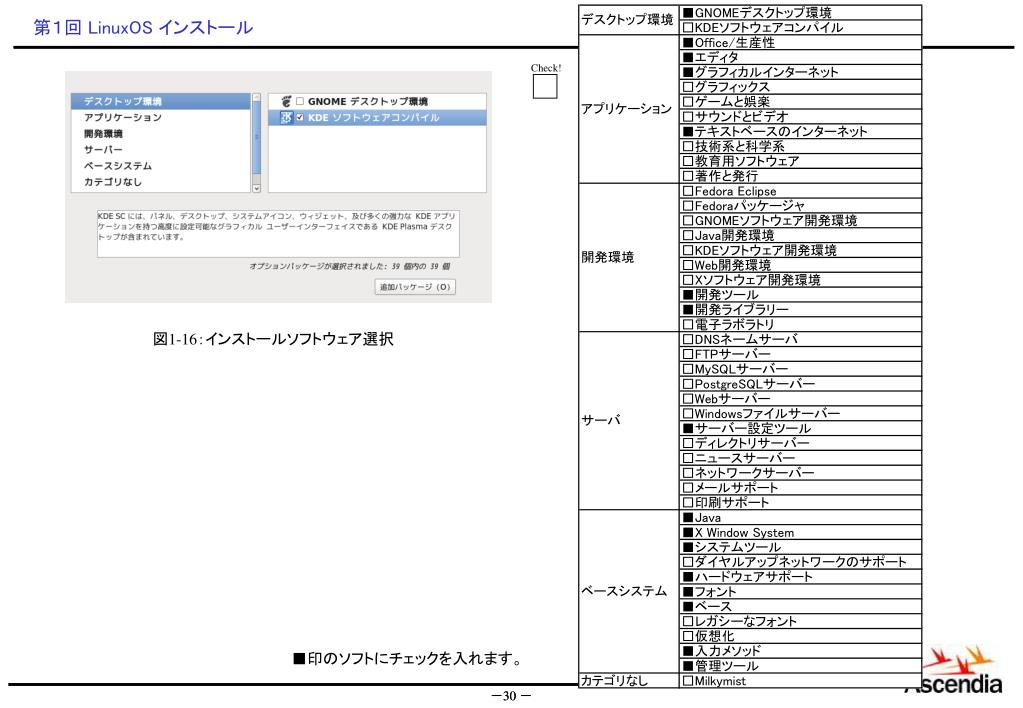Image resolution: width=1023 pixels, height=708 pixels.
Task: Click table row ■テキストベースのインターネット
Action: pyautogui.click(x=801, y=131)
